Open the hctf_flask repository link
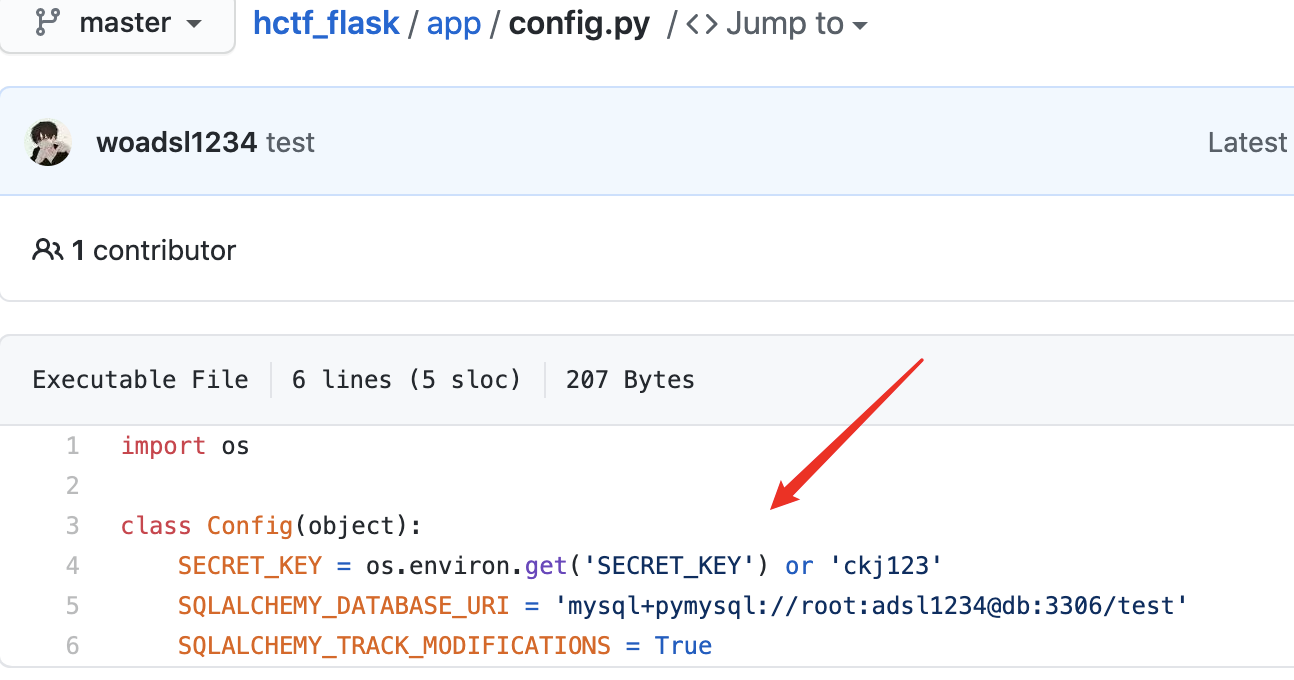This screenshot has height=680, width=1294. click(326, 23)
